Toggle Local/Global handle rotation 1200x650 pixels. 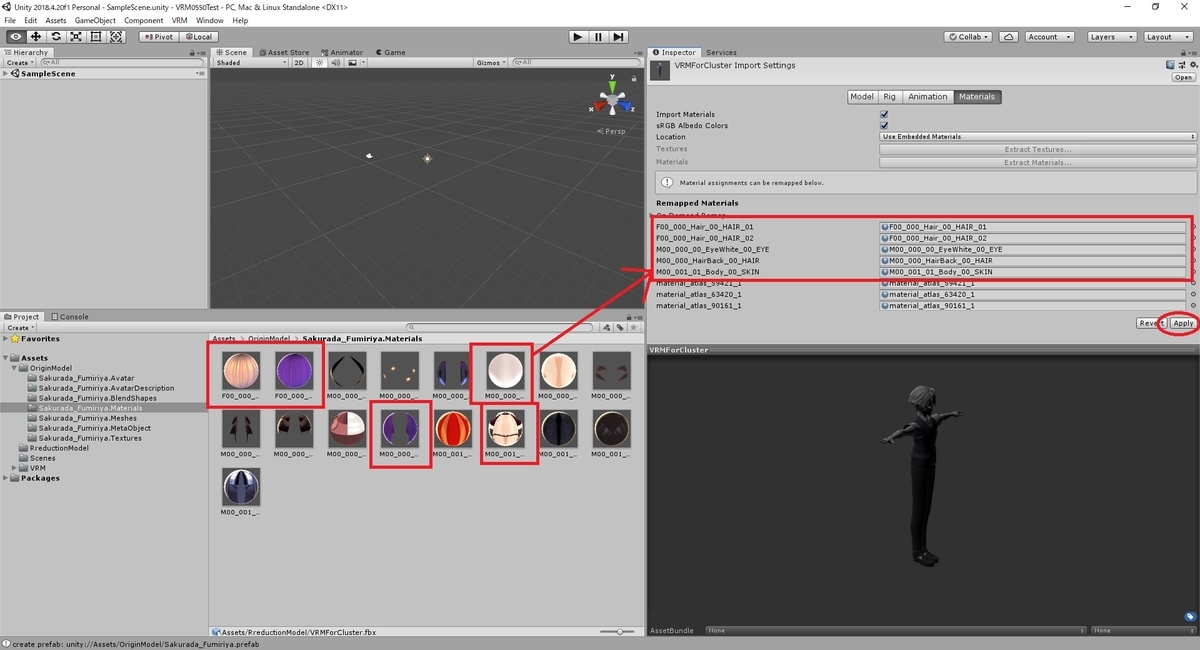198,37
